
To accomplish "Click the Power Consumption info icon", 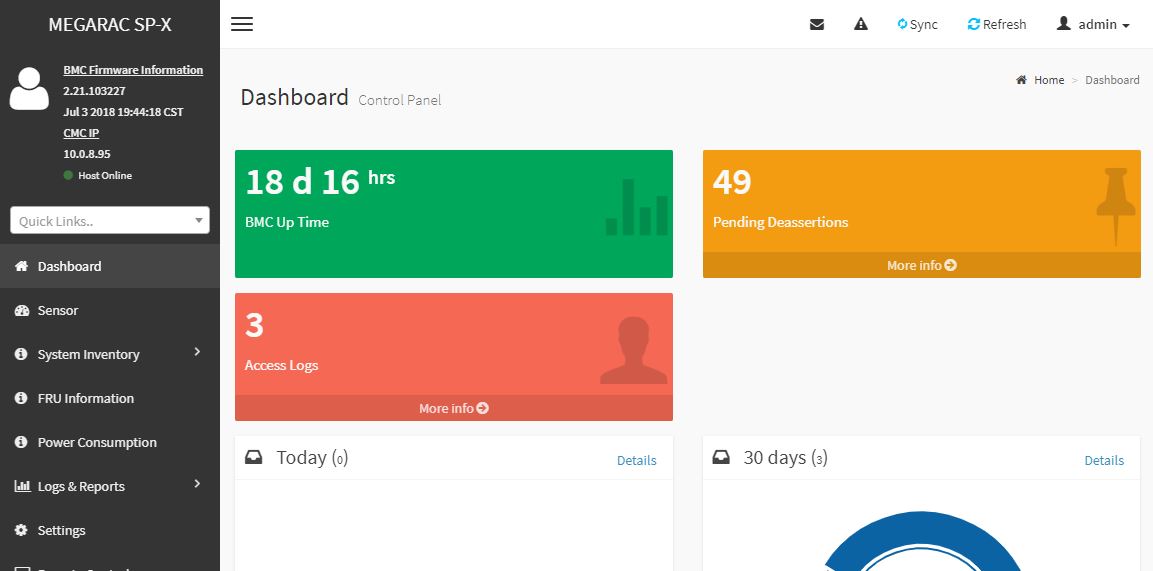I will 21,442.
